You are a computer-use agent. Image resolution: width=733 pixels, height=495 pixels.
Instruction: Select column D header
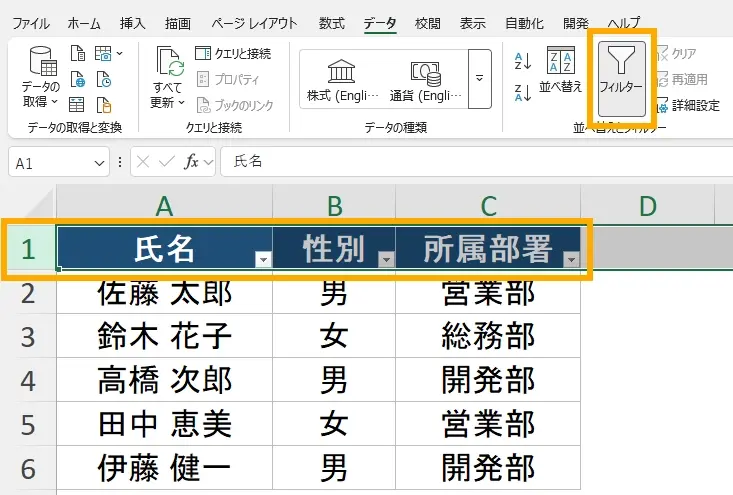tap(648, 205)
